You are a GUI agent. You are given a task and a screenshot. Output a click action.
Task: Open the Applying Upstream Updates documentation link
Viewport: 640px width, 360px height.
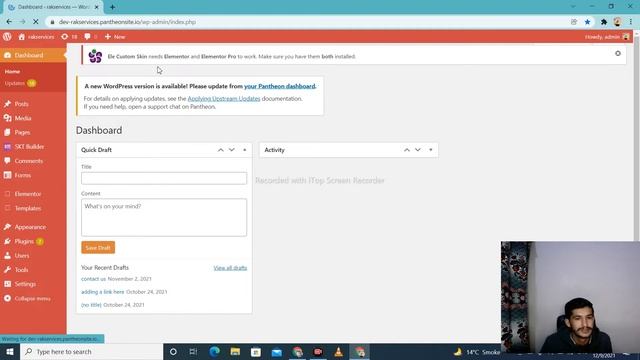(x=224, y=99)
